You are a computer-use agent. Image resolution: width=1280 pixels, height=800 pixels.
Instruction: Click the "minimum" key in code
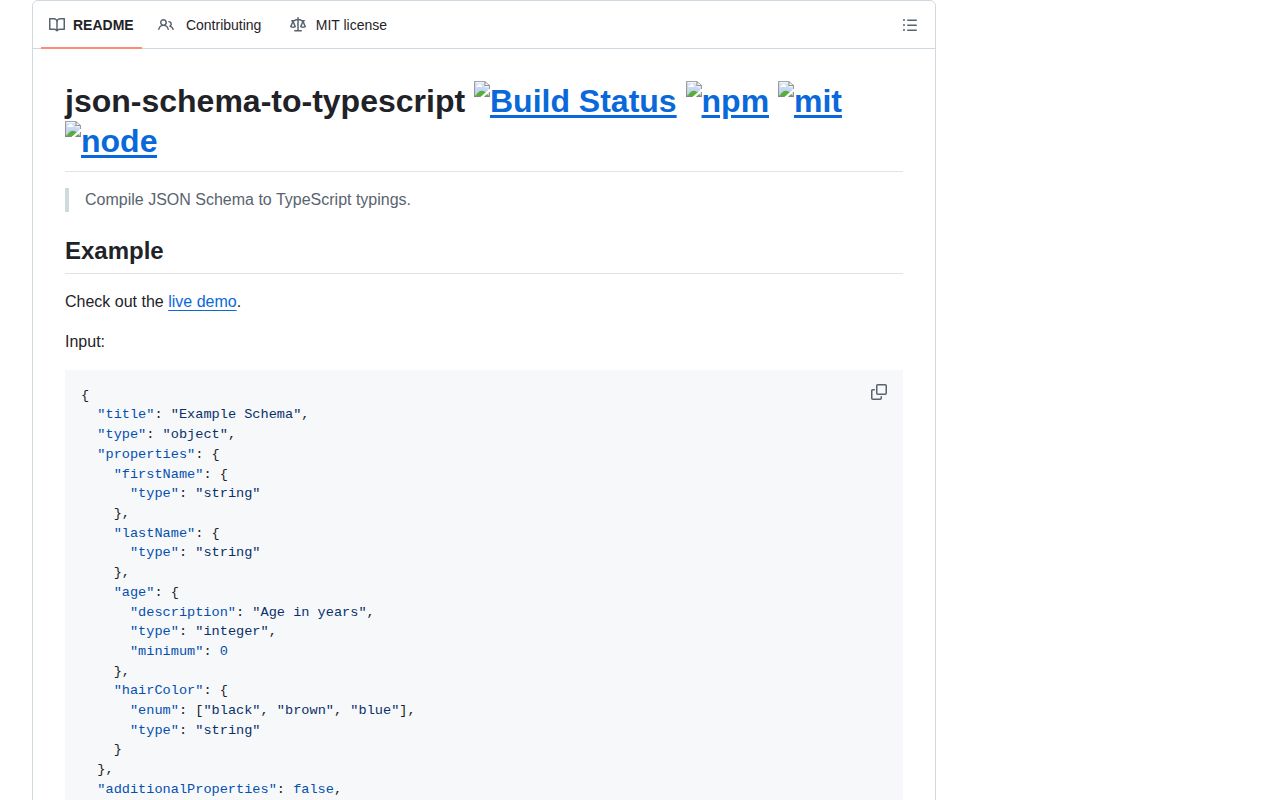pos(166,651)
